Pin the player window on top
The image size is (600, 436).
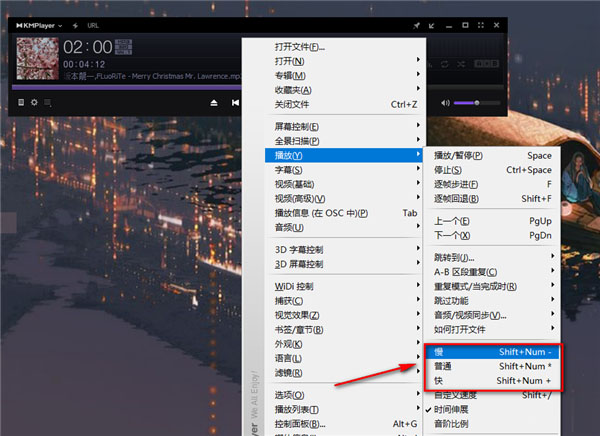(416, 26)
